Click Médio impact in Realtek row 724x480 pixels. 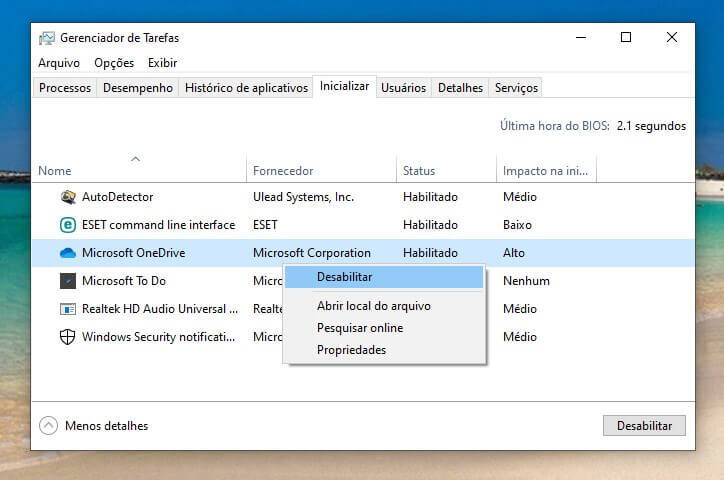520,309
